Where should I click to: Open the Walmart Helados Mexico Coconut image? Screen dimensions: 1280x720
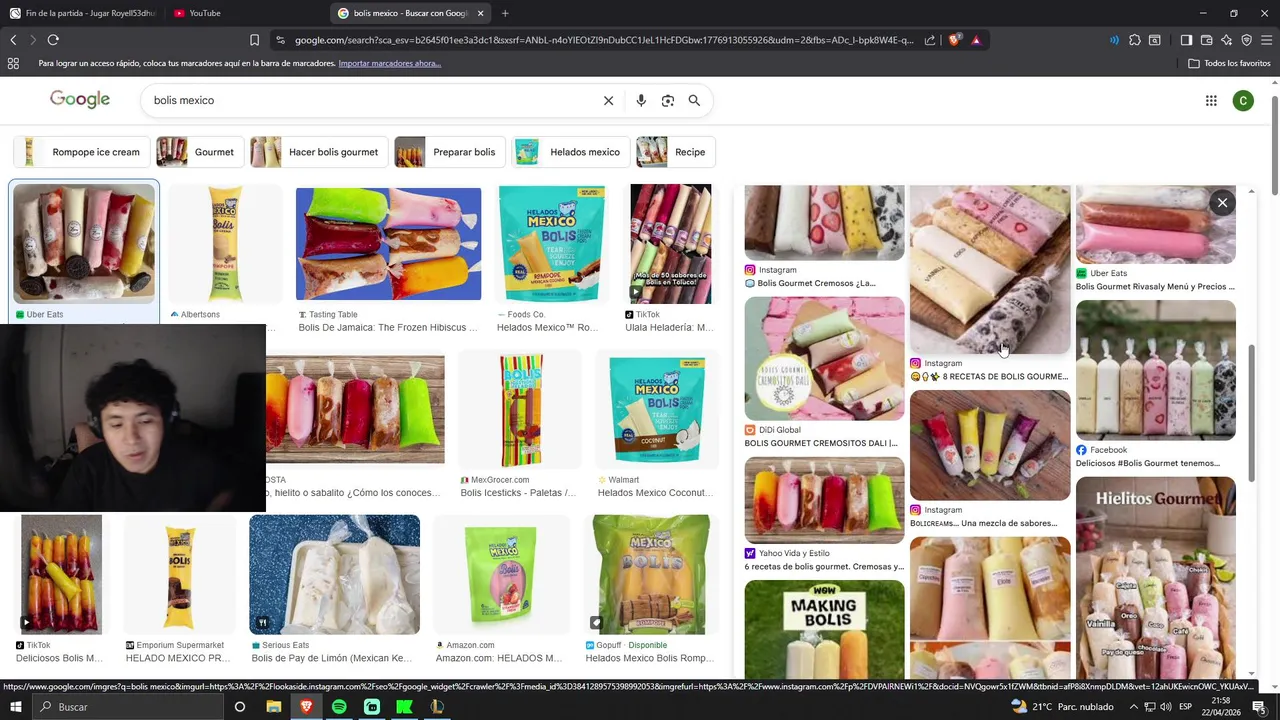tap(657, 410)
